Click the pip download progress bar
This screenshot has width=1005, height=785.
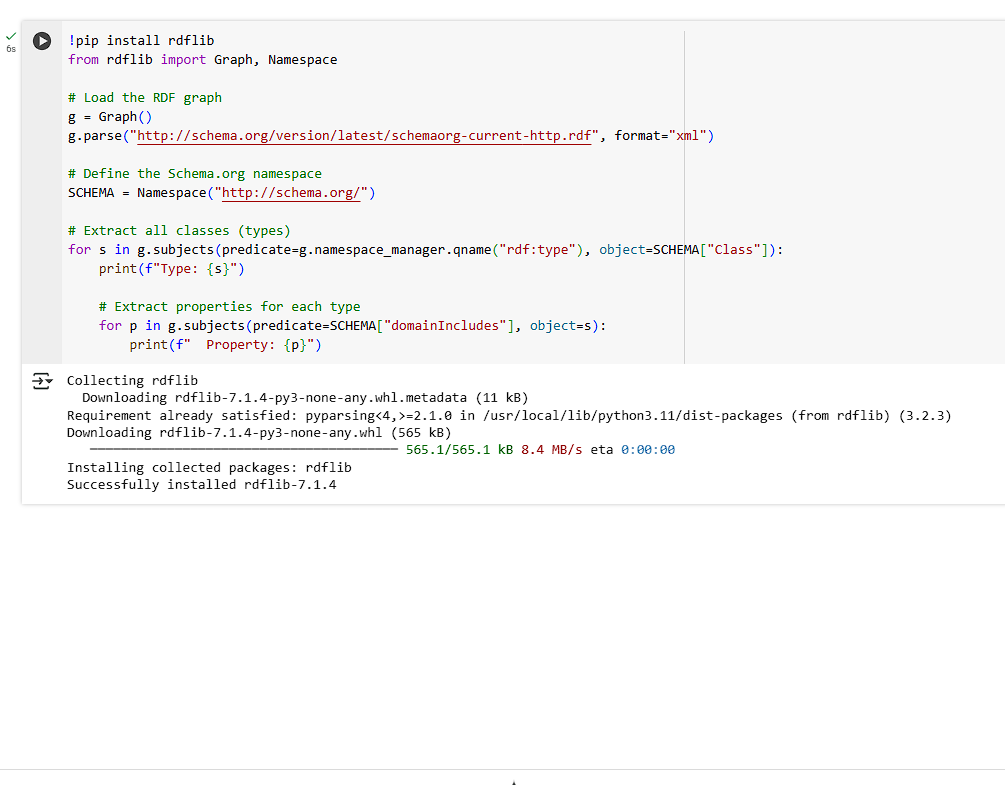click(244, 450)
